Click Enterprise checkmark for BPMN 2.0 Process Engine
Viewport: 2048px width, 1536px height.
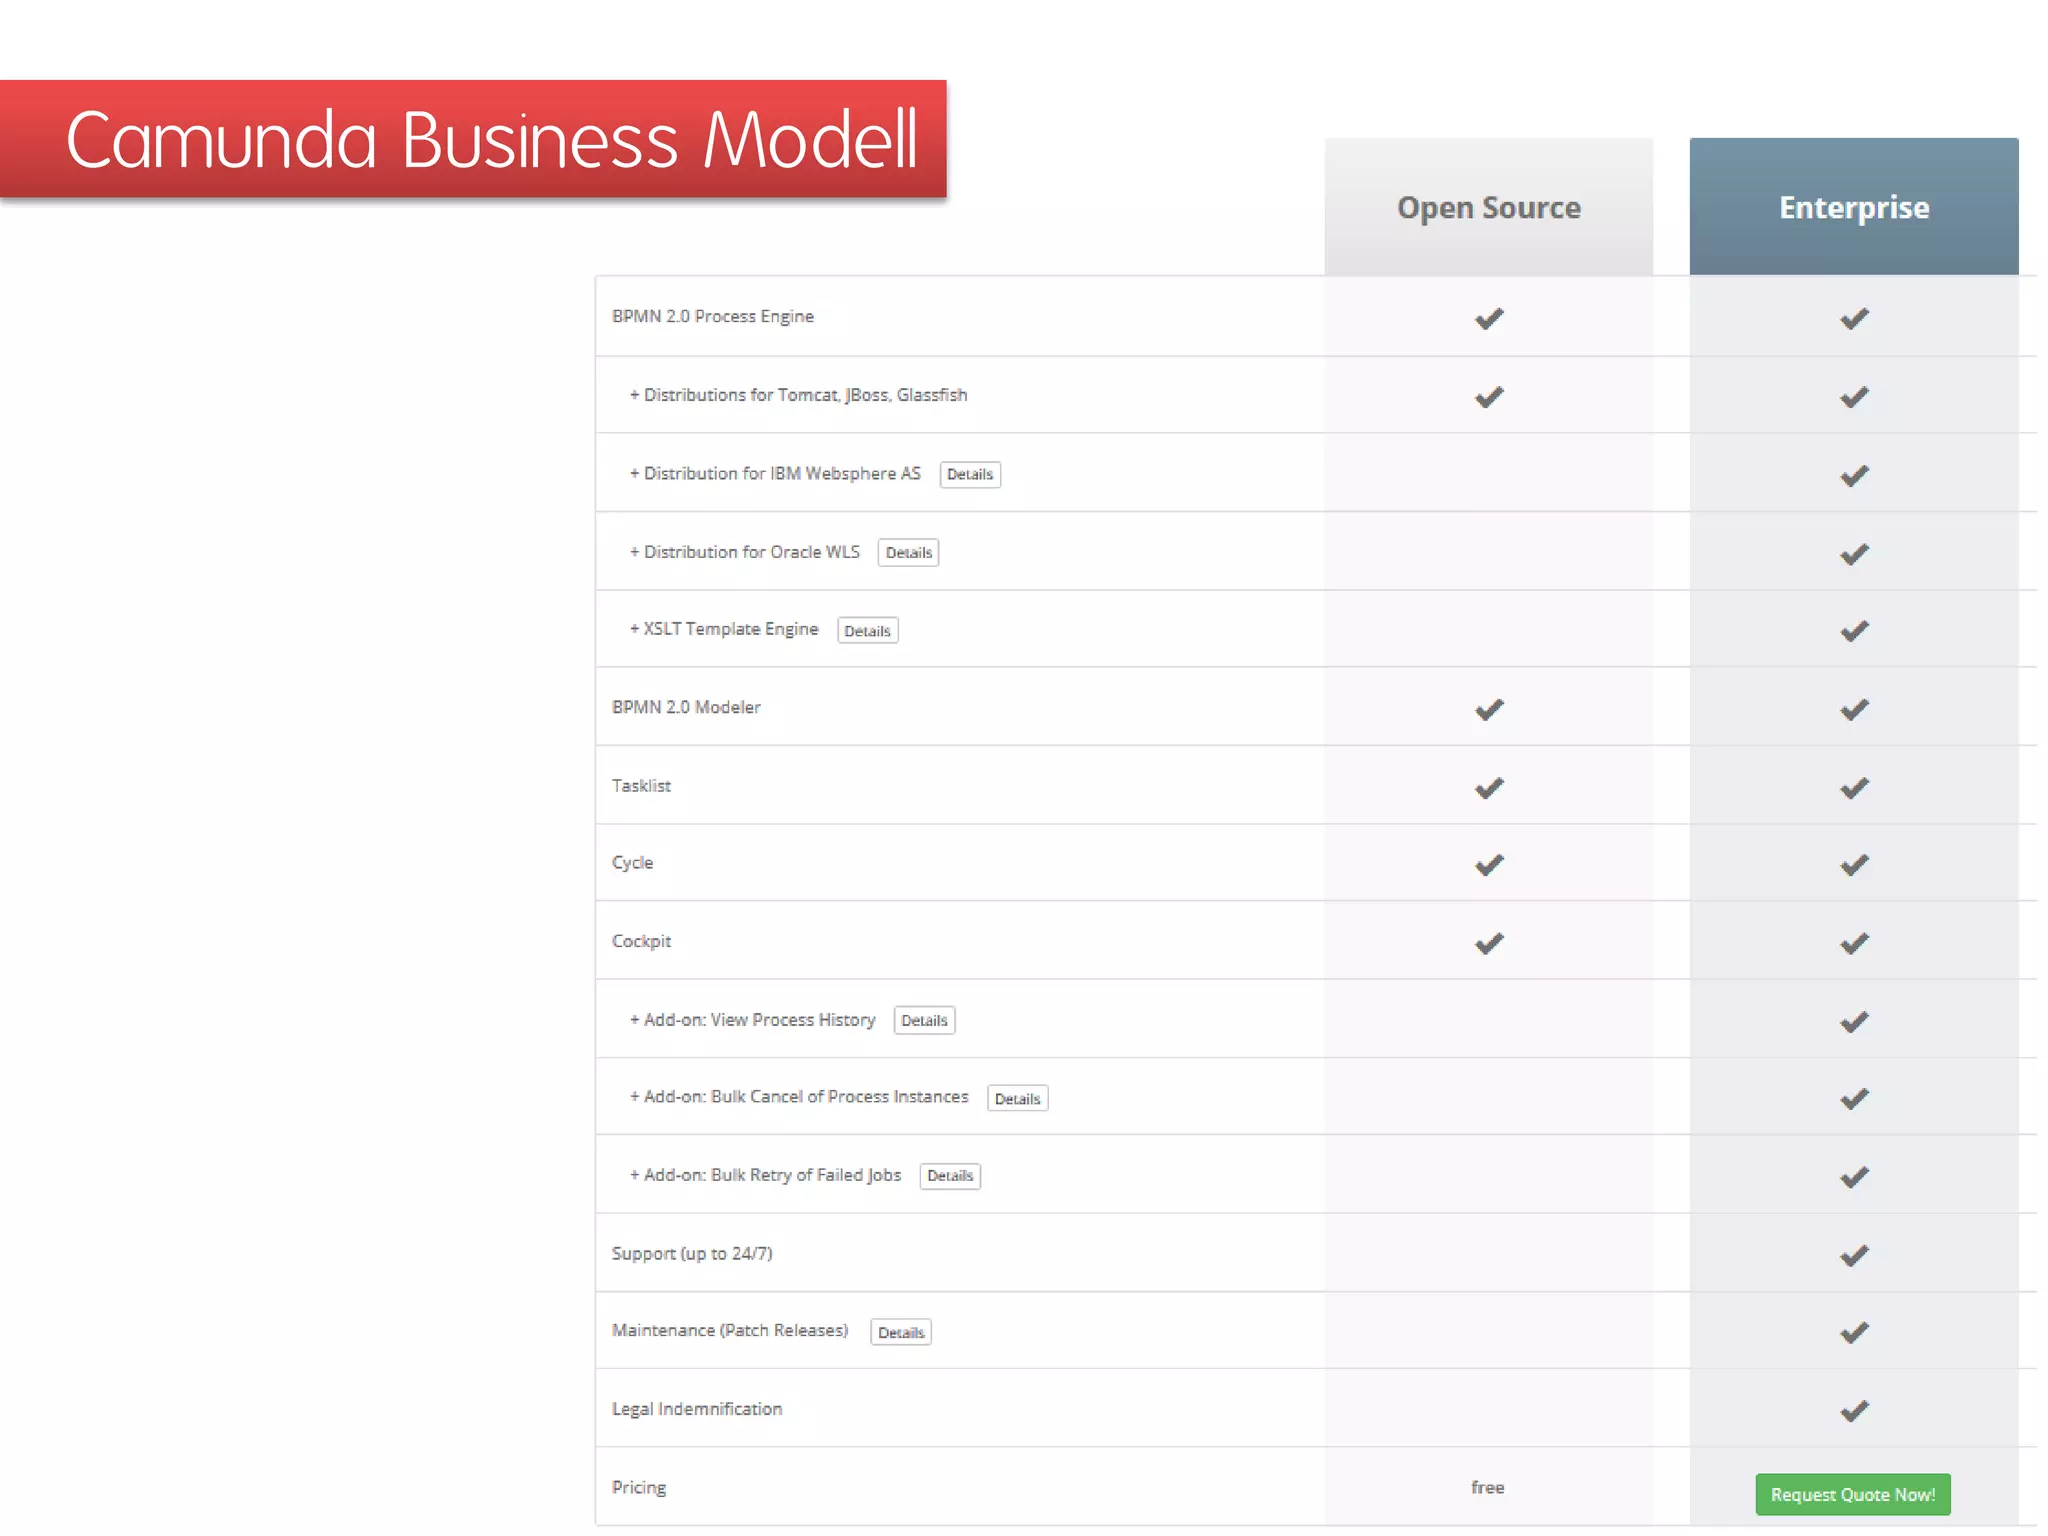pyautogui.click(x=1854, y=319)
